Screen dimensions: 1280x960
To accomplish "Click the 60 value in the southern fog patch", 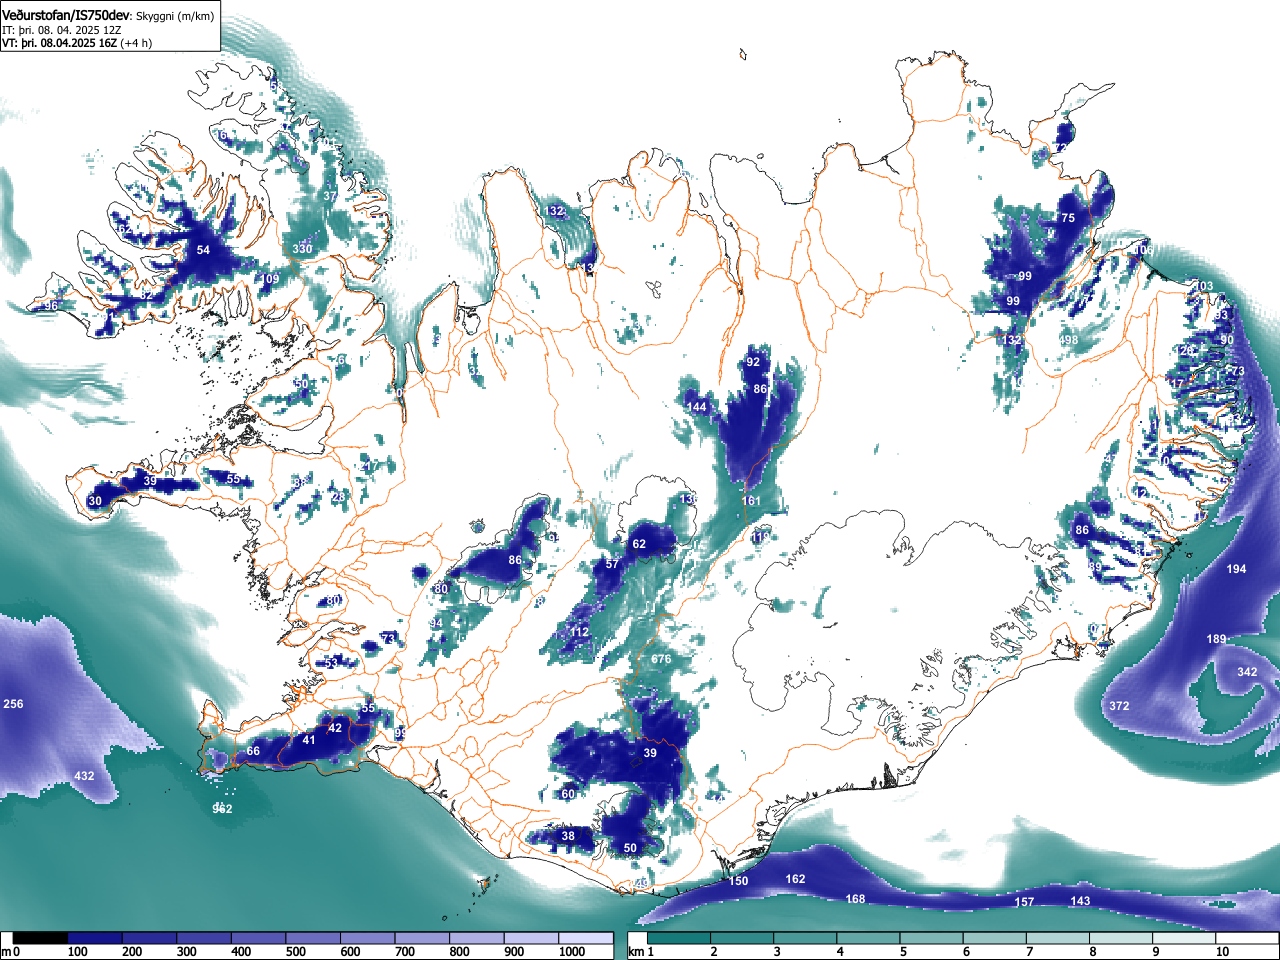I will click(568, 794).
